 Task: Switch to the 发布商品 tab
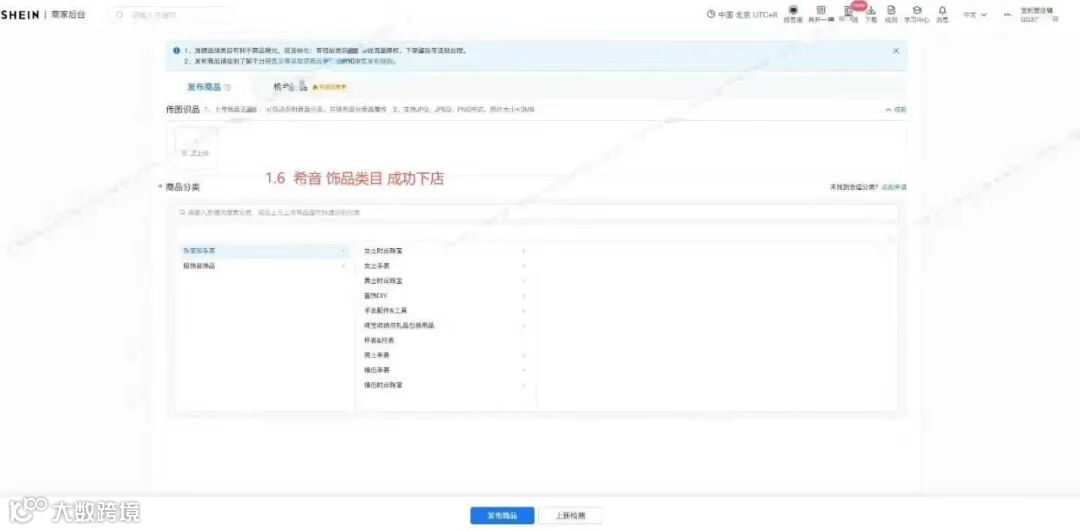[204, 87]
